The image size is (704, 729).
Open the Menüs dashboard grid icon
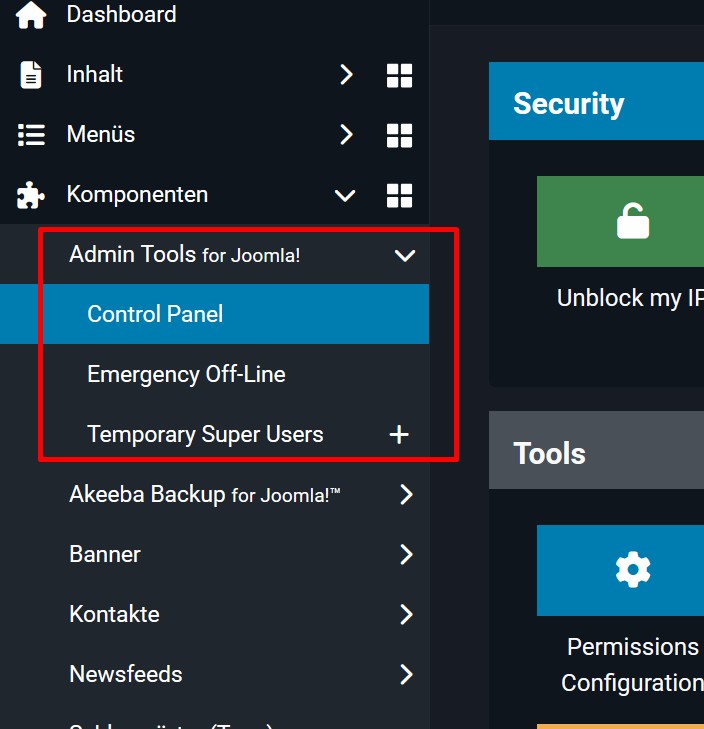click(399, 135)
